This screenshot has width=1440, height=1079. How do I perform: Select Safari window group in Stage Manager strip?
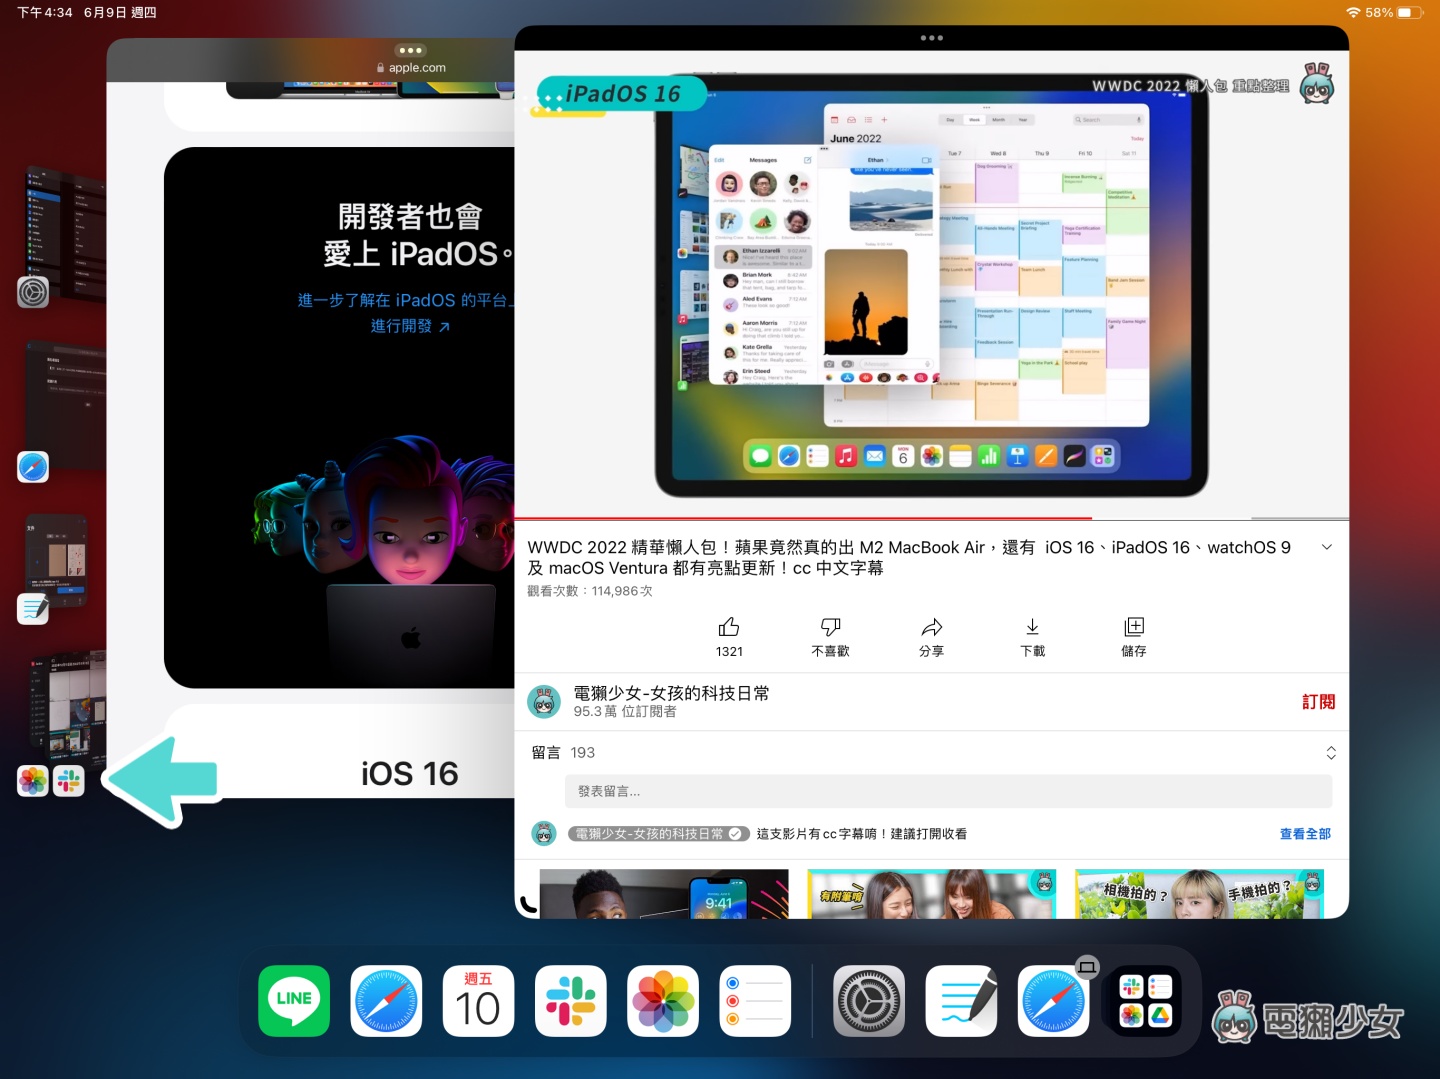tap(66, 405)
